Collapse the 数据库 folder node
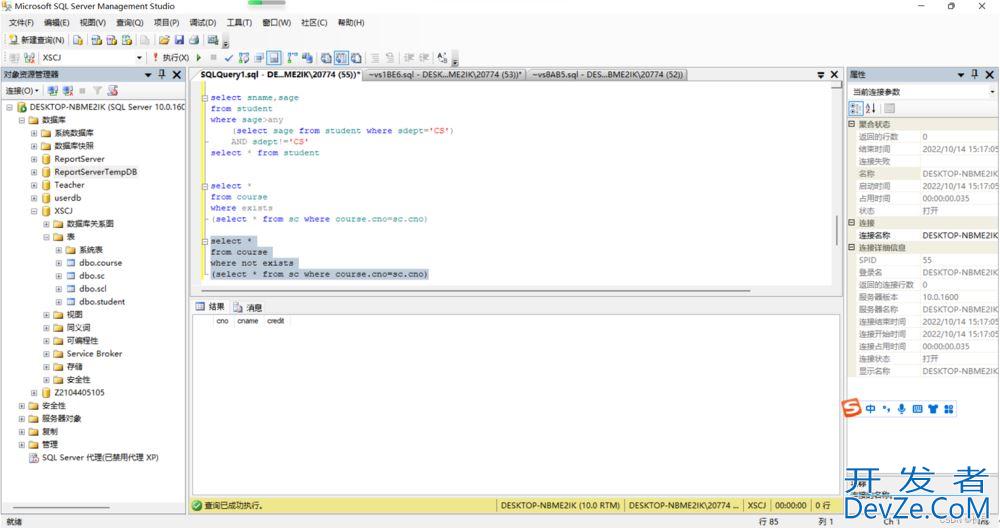The image size is (1000, 530). (x=22, y=121)
